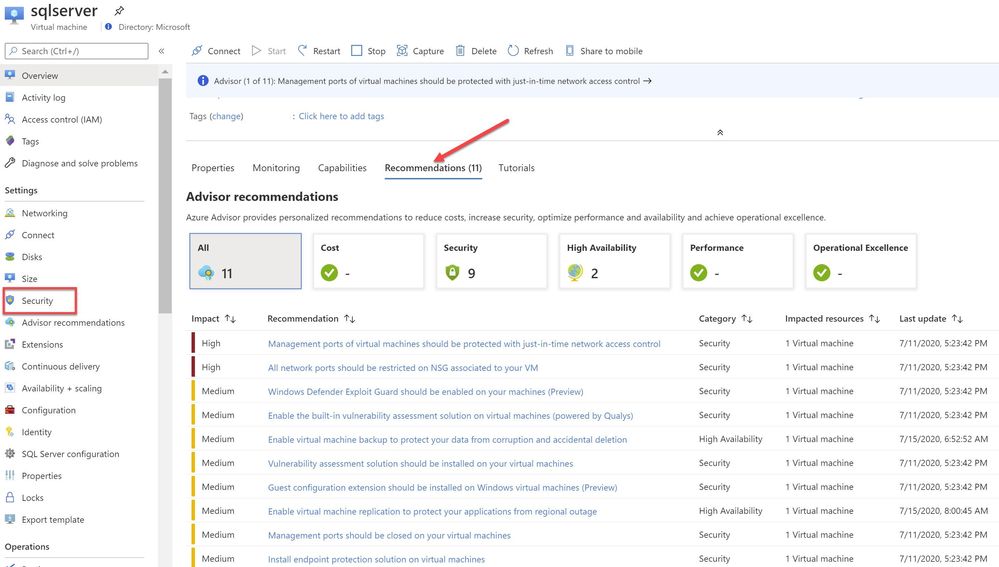
Task: Open Install endpoint protection solution recommendation
Action: (376, 559)
